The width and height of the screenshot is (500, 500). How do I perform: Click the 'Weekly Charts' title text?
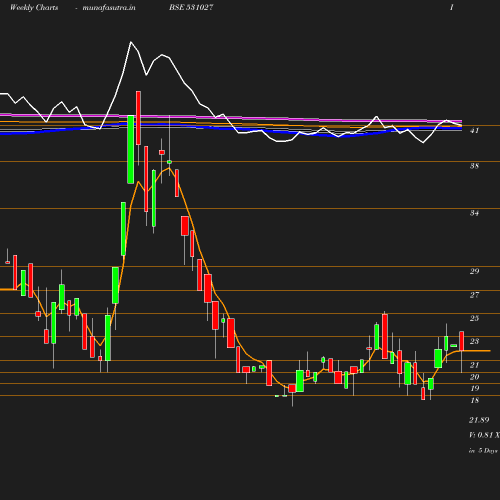34,7
